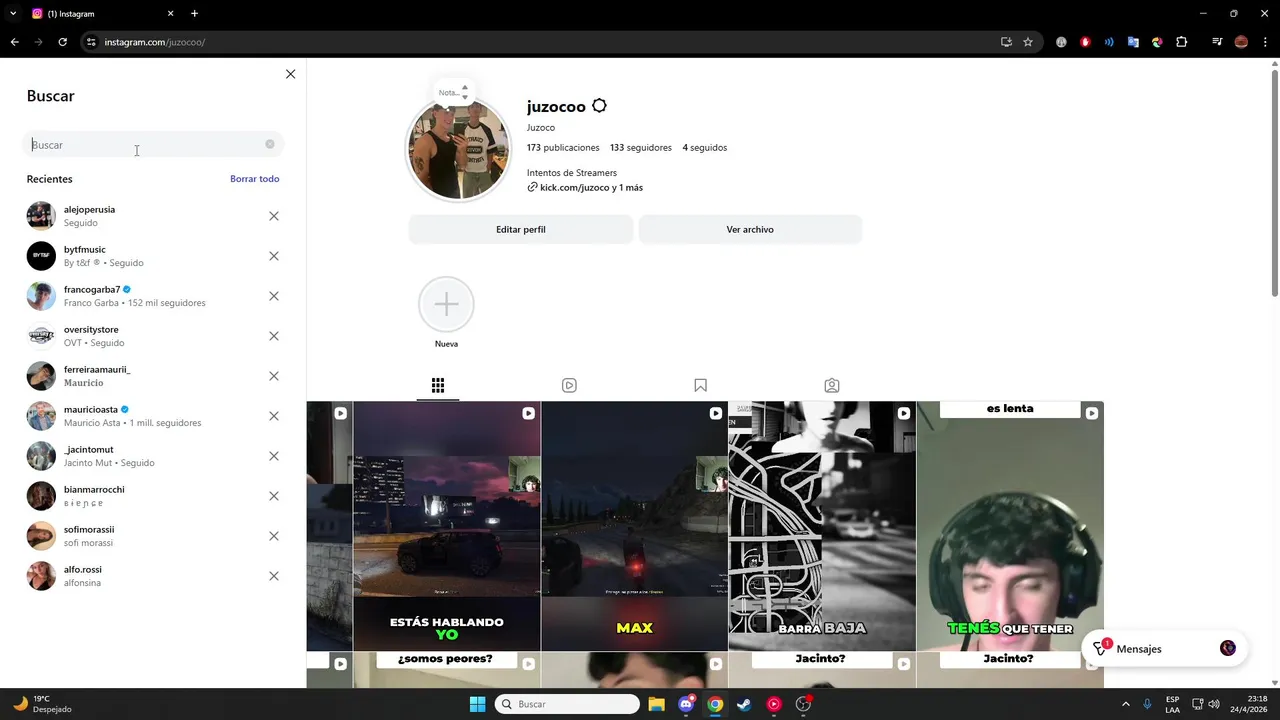Open the 'BARRA BAJA' reel thumbnail
Image resolution: width=1280 pixels, height=720 pixels.
click(822, 526)
